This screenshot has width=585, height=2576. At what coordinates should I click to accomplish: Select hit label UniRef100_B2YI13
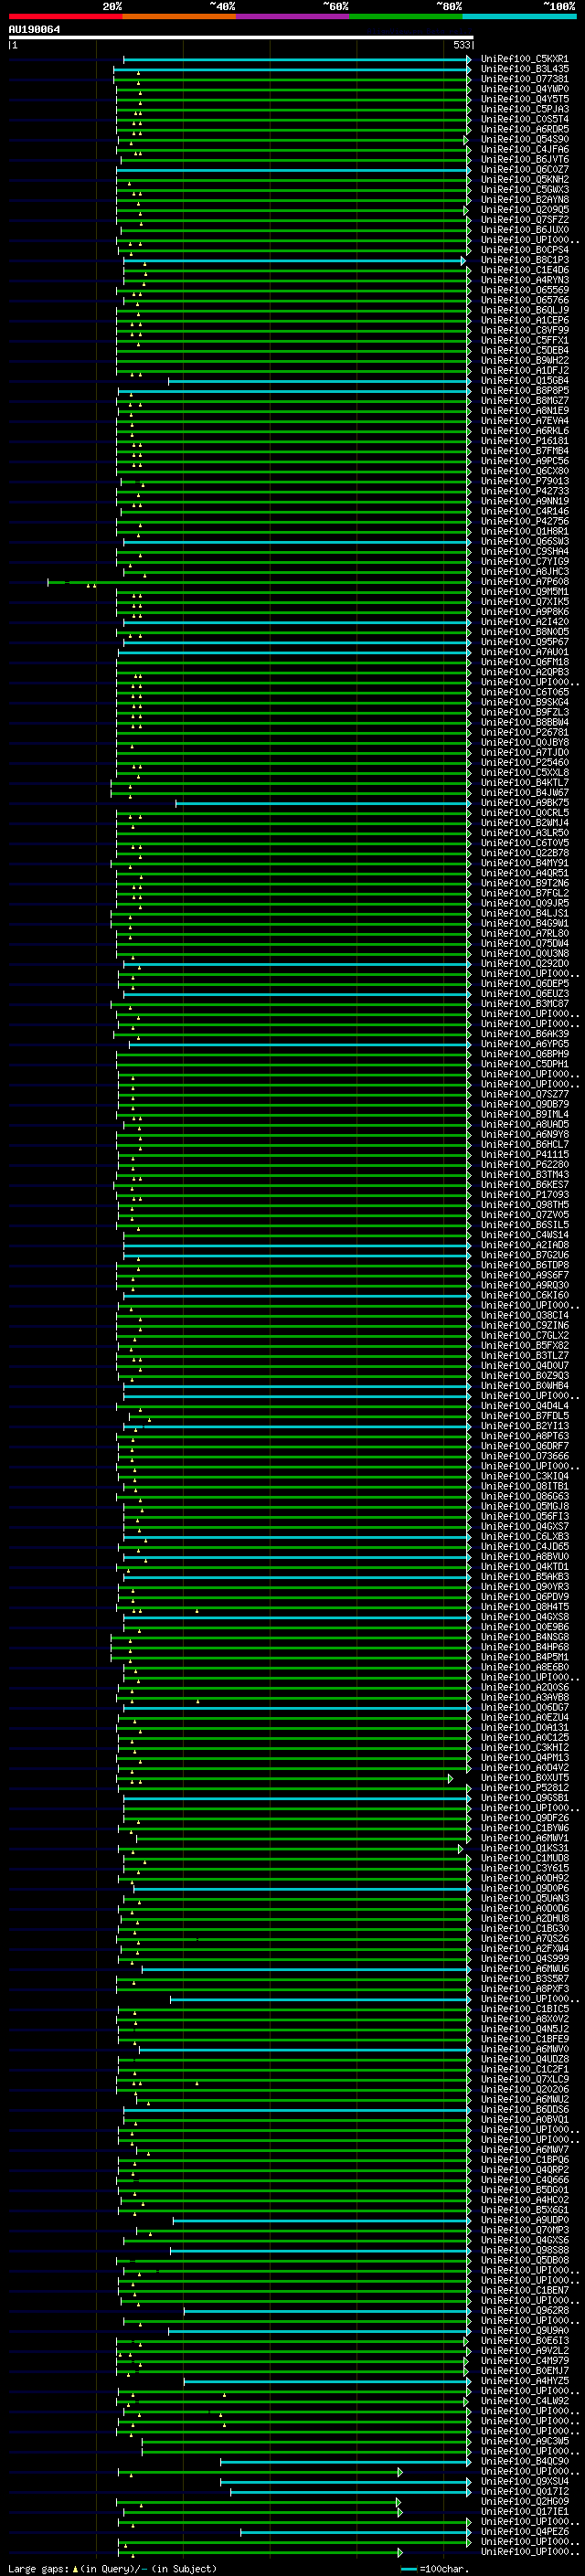(525, 1427)
